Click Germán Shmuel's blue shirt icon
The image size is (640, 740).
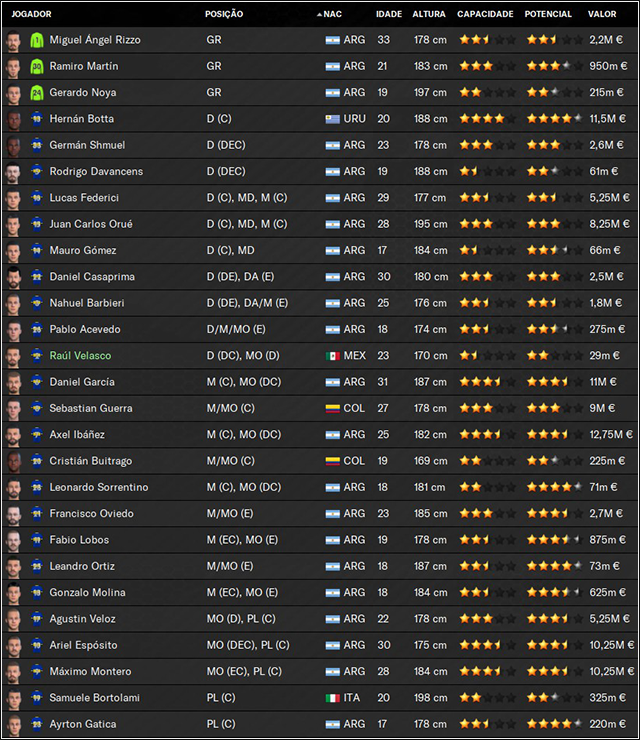[x=37, y=145]
